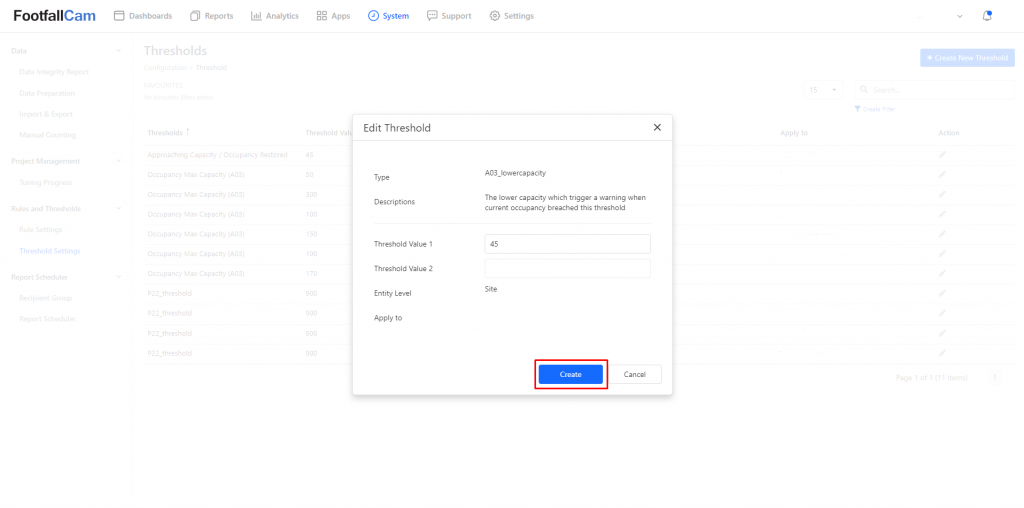Click the FootfallCam logo
The width and height of the screenshot is (1024, 508).
54,16
